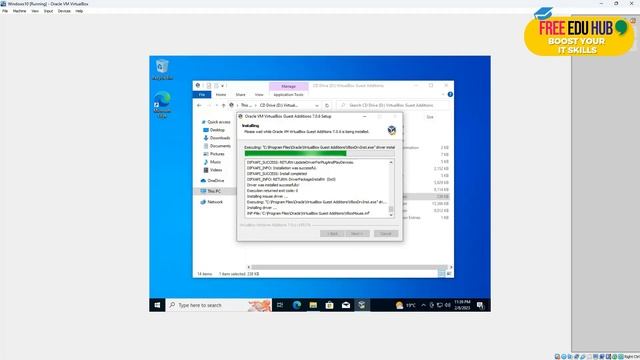Open the VirtualBox Help menu
The image size is (640, 360).
pyautogui.click(x=79, y=11)
